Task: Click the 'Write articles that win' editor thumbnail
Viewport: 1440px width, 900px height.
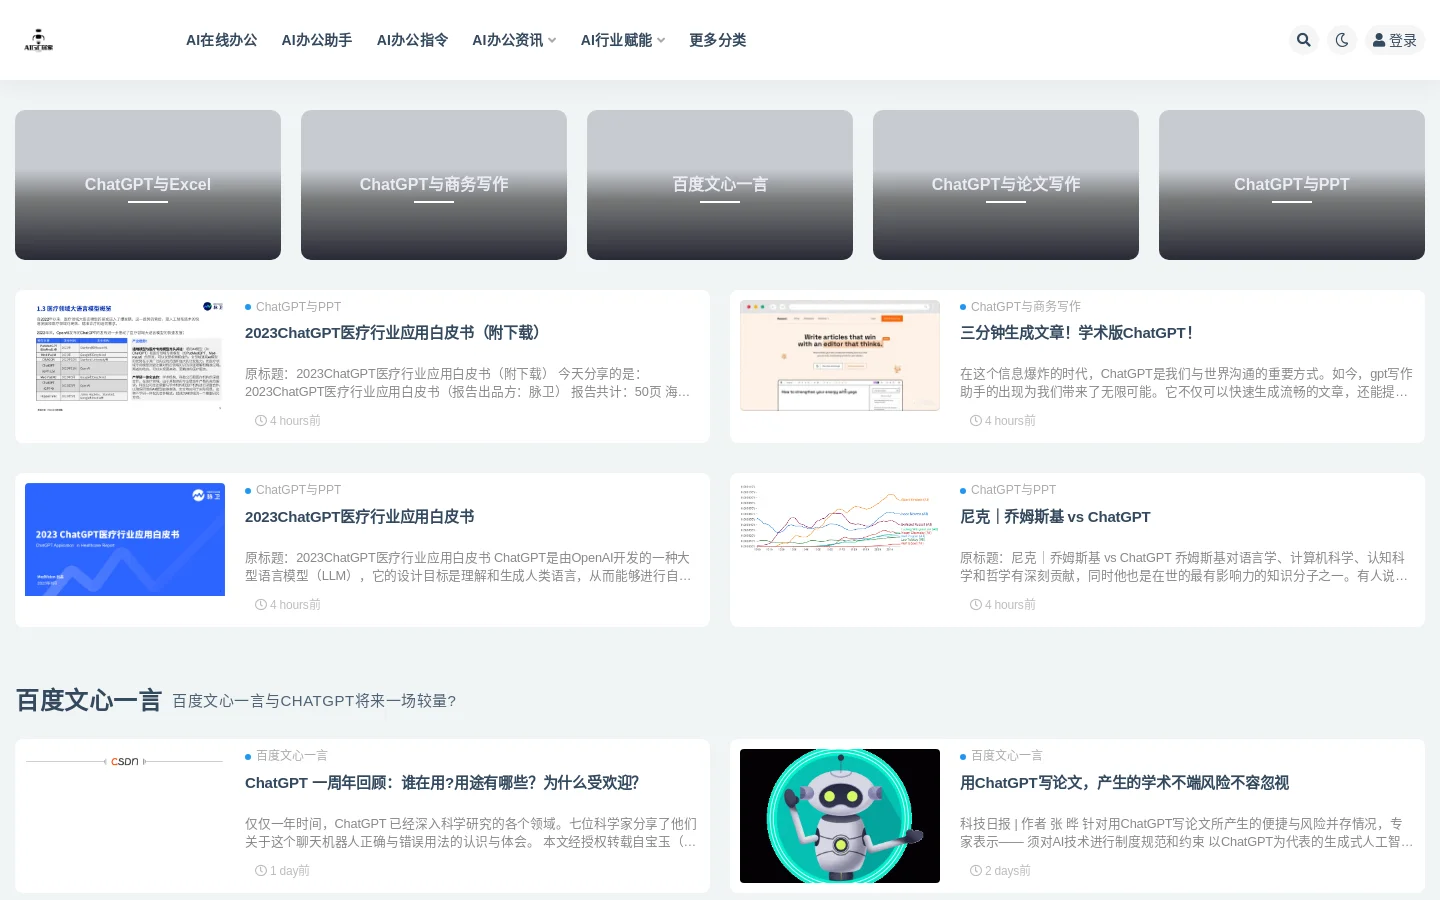Action: click(840, 356)
